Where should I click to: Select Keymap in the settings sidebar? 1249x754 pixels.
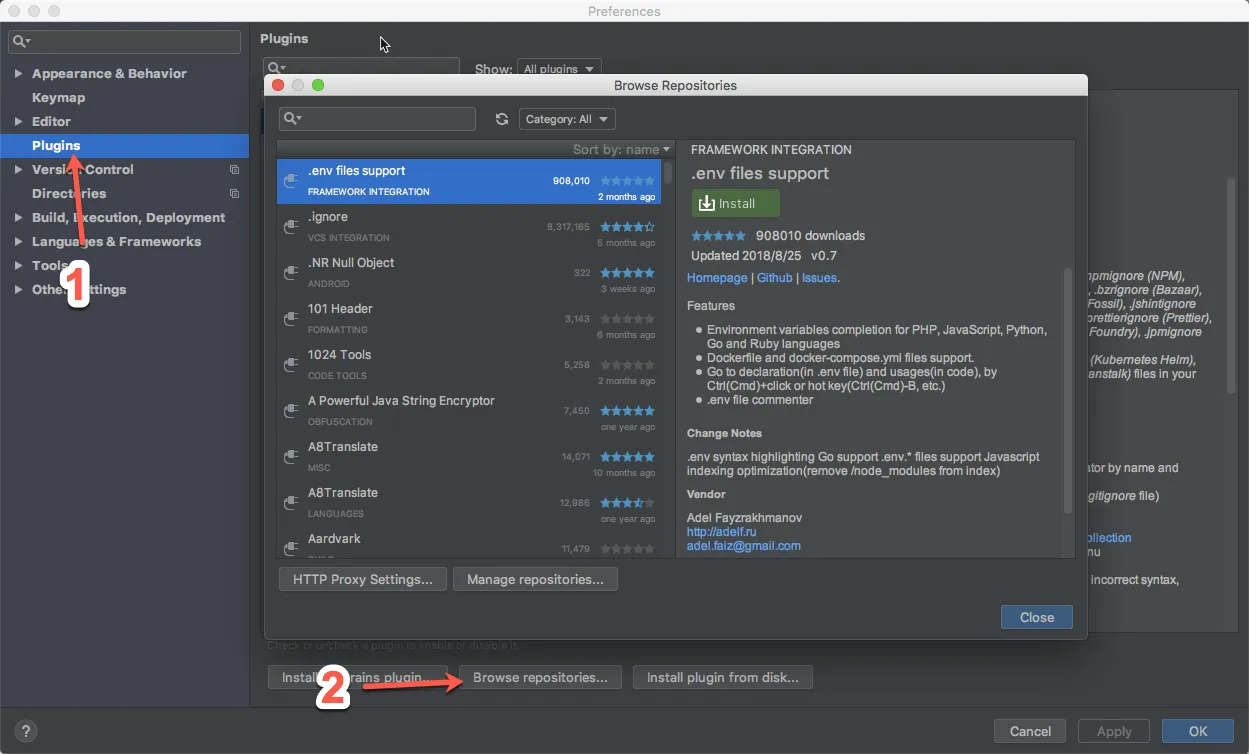(x=58, y=98)
